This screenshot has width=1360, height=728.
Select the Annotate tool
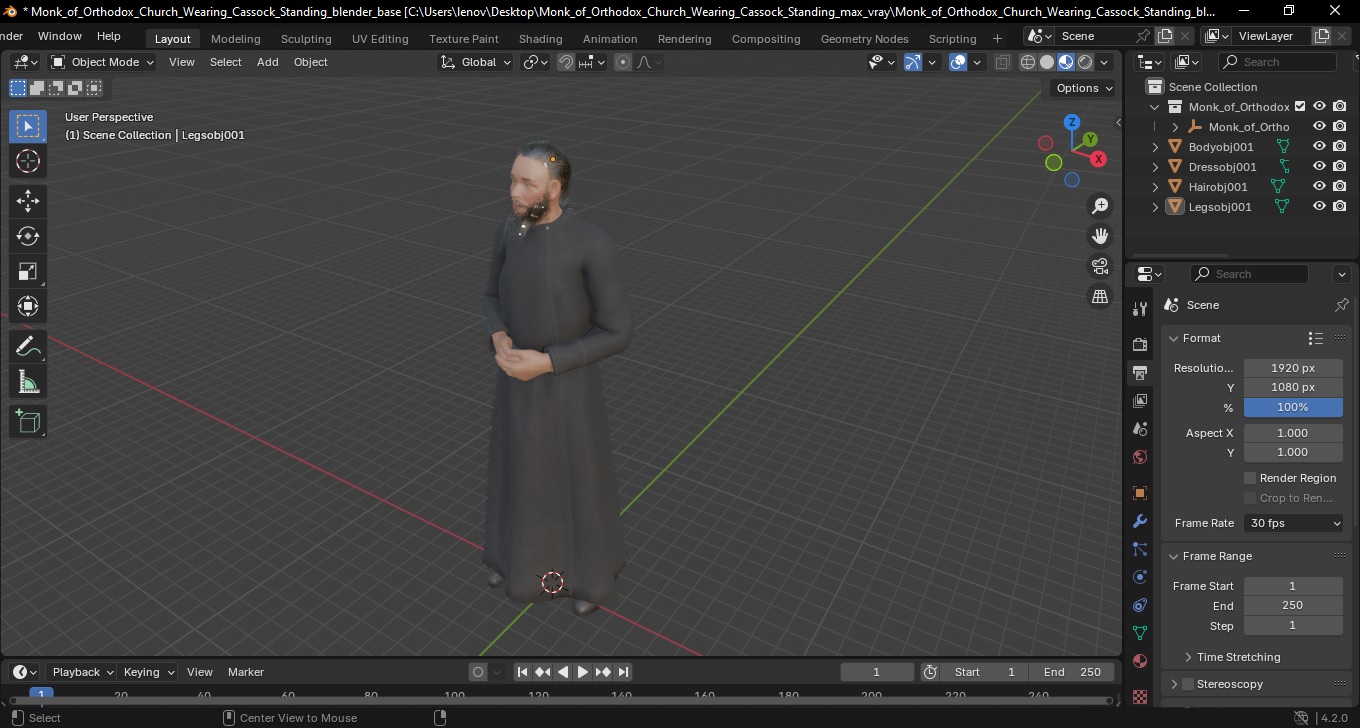coord(28,347)
